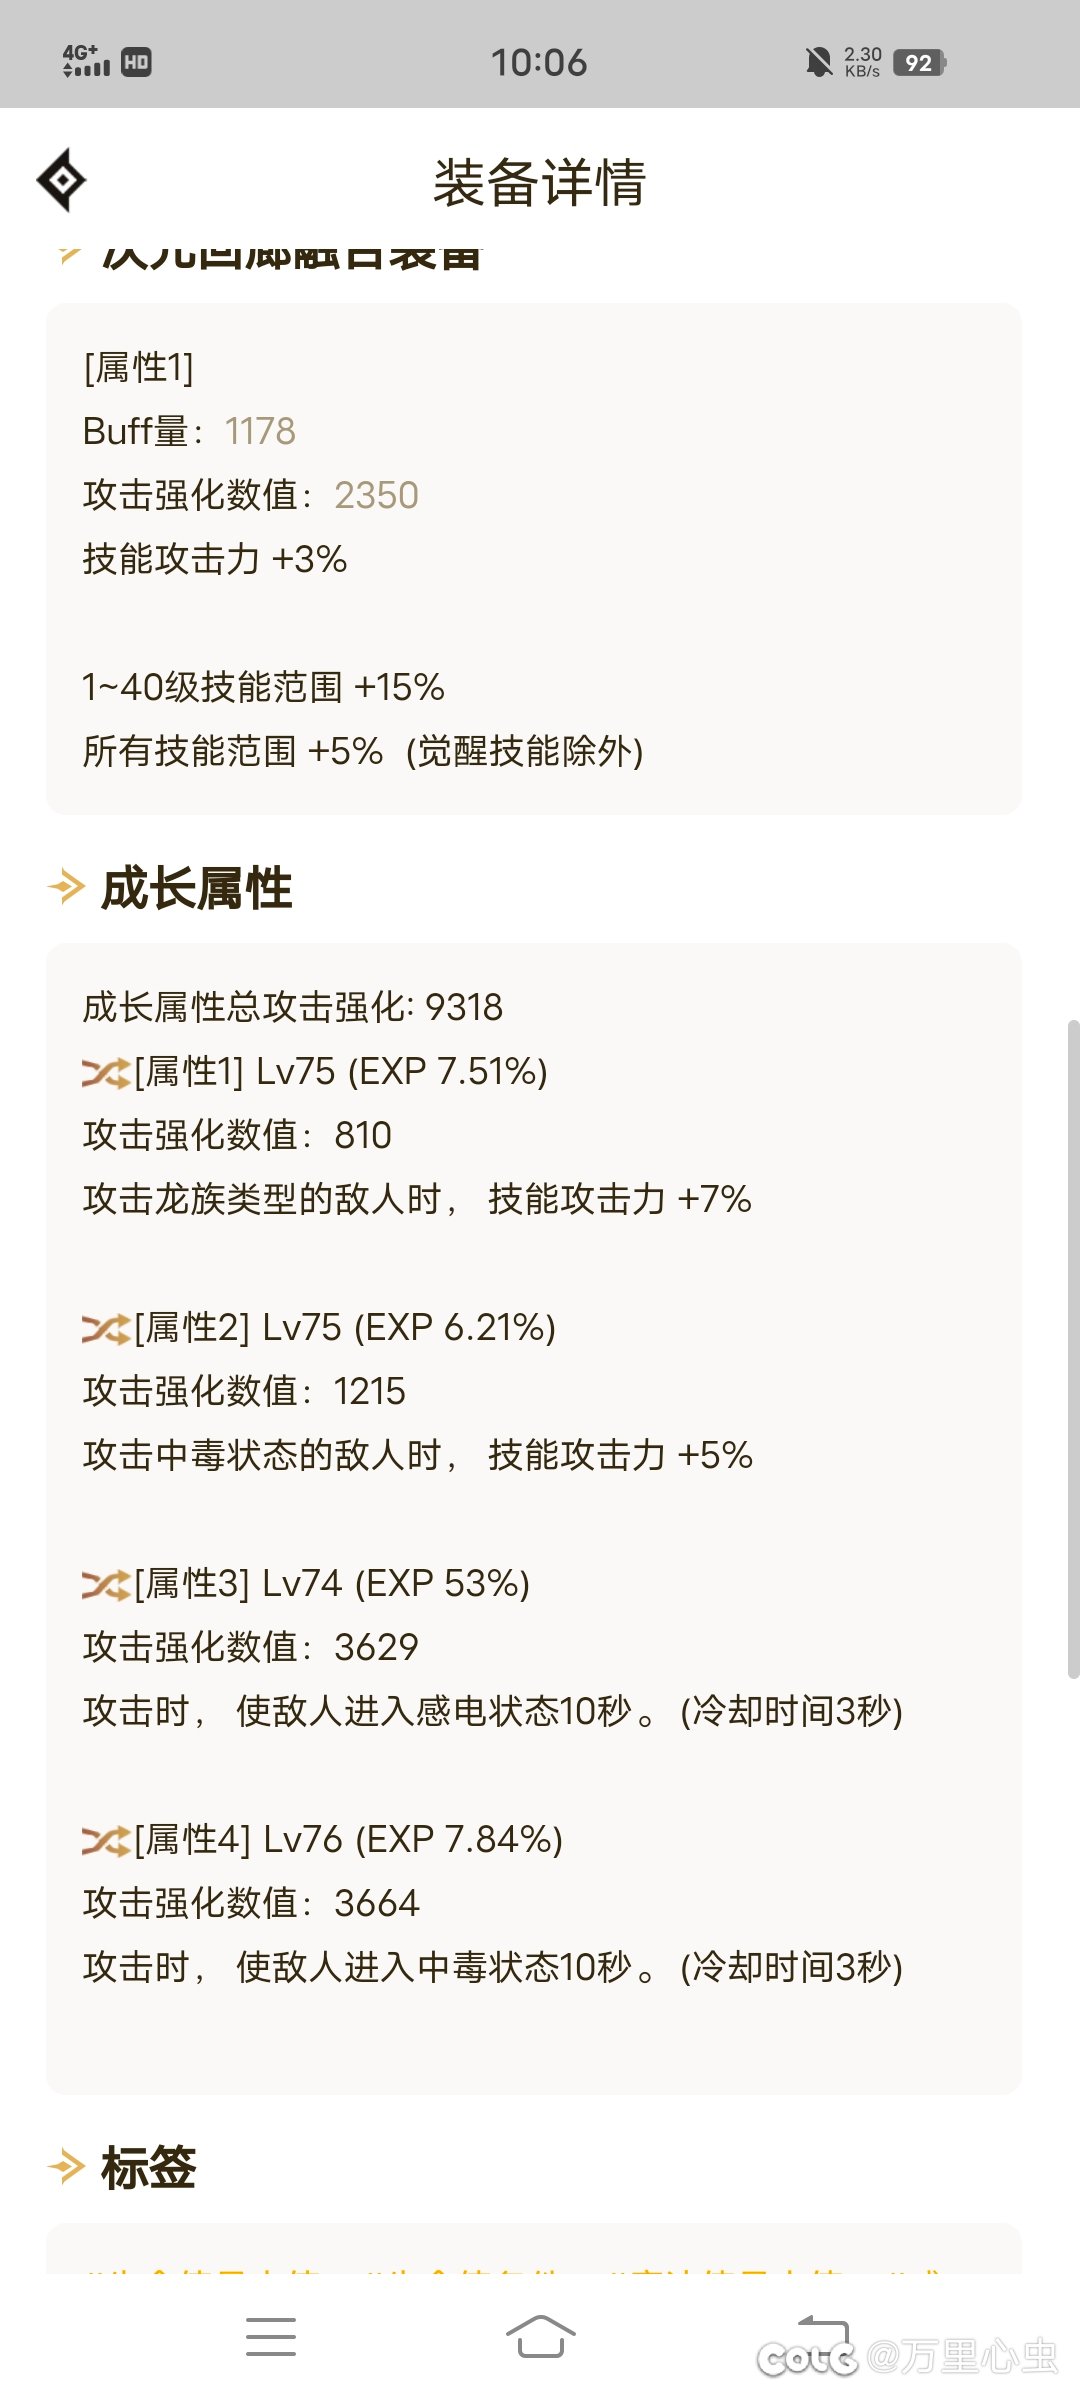Tap shuffle icon beside 属性1 Lv75

(106, 1073)
